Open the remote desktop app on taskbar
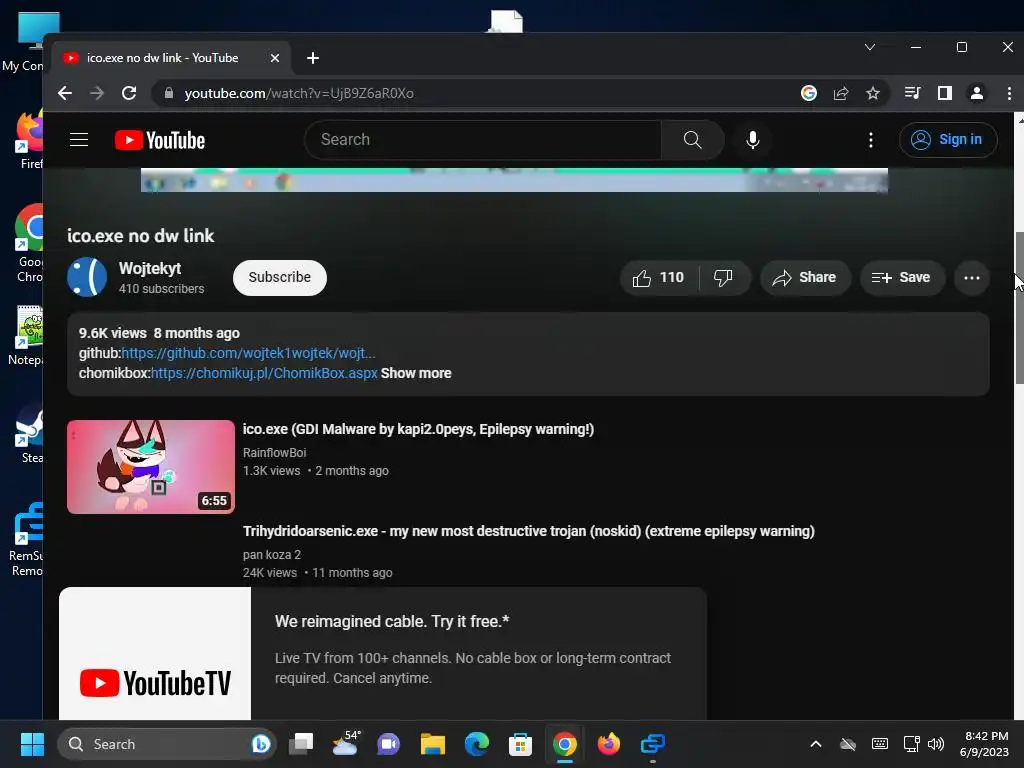 click(x=652, y=744)
